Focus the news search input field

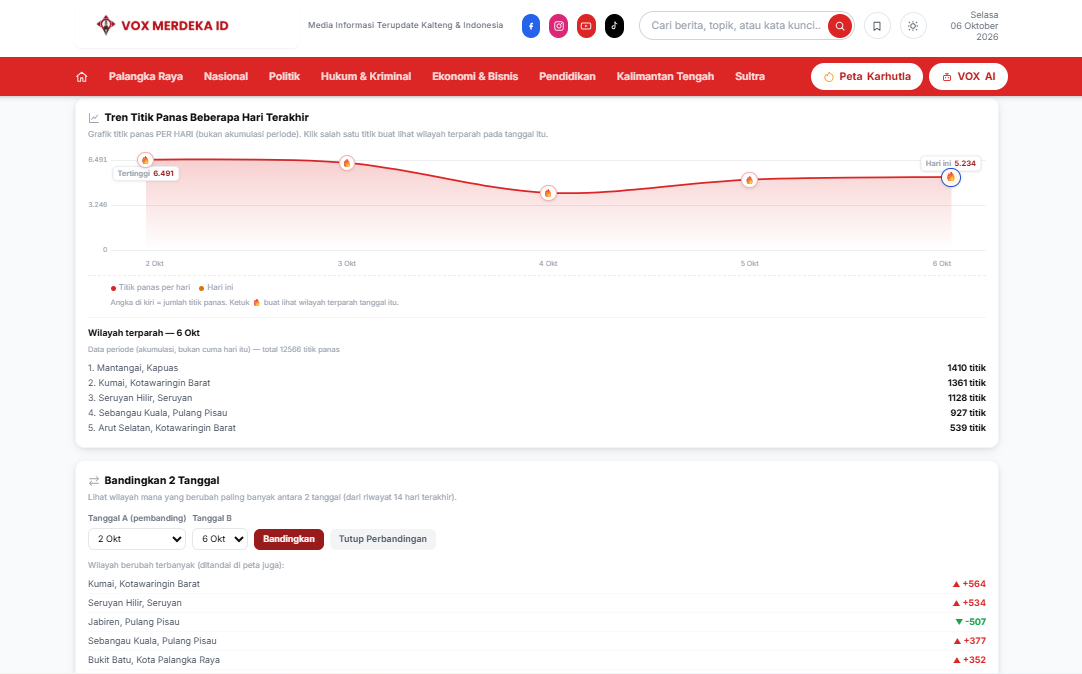click(736, 26)
